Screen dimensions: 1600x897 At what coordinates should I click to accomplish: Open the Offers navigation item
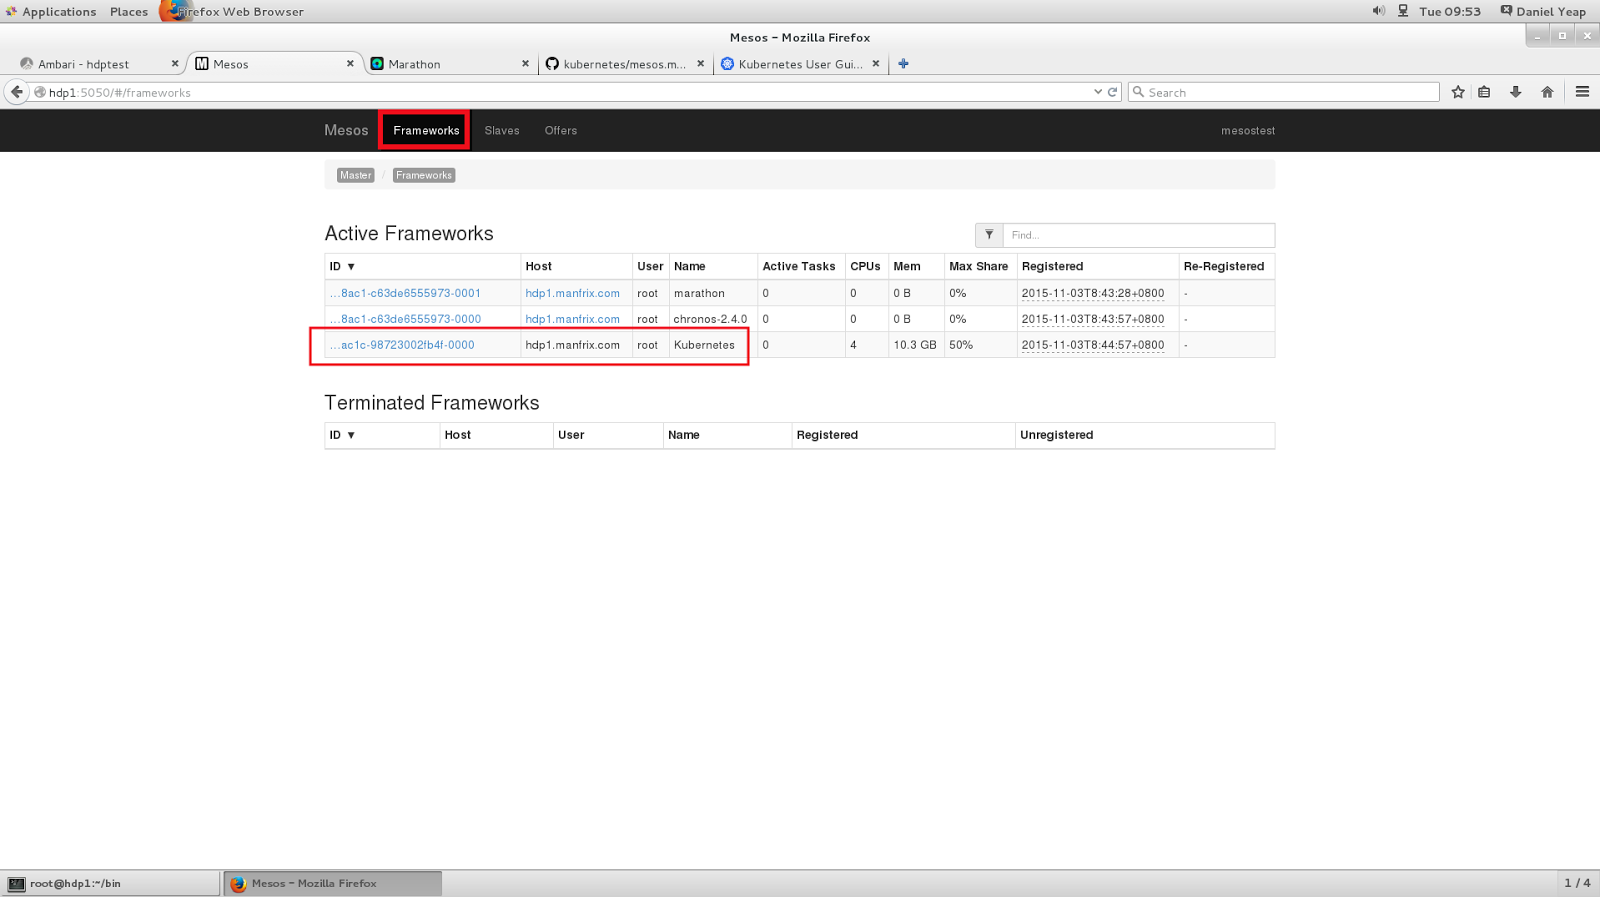[561, 131]
